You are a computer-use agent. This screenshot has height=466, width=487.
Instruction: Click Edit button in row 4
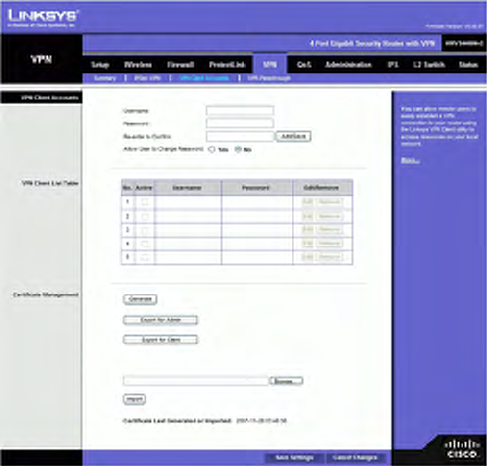pyautogui.click(x=307, y=244)
